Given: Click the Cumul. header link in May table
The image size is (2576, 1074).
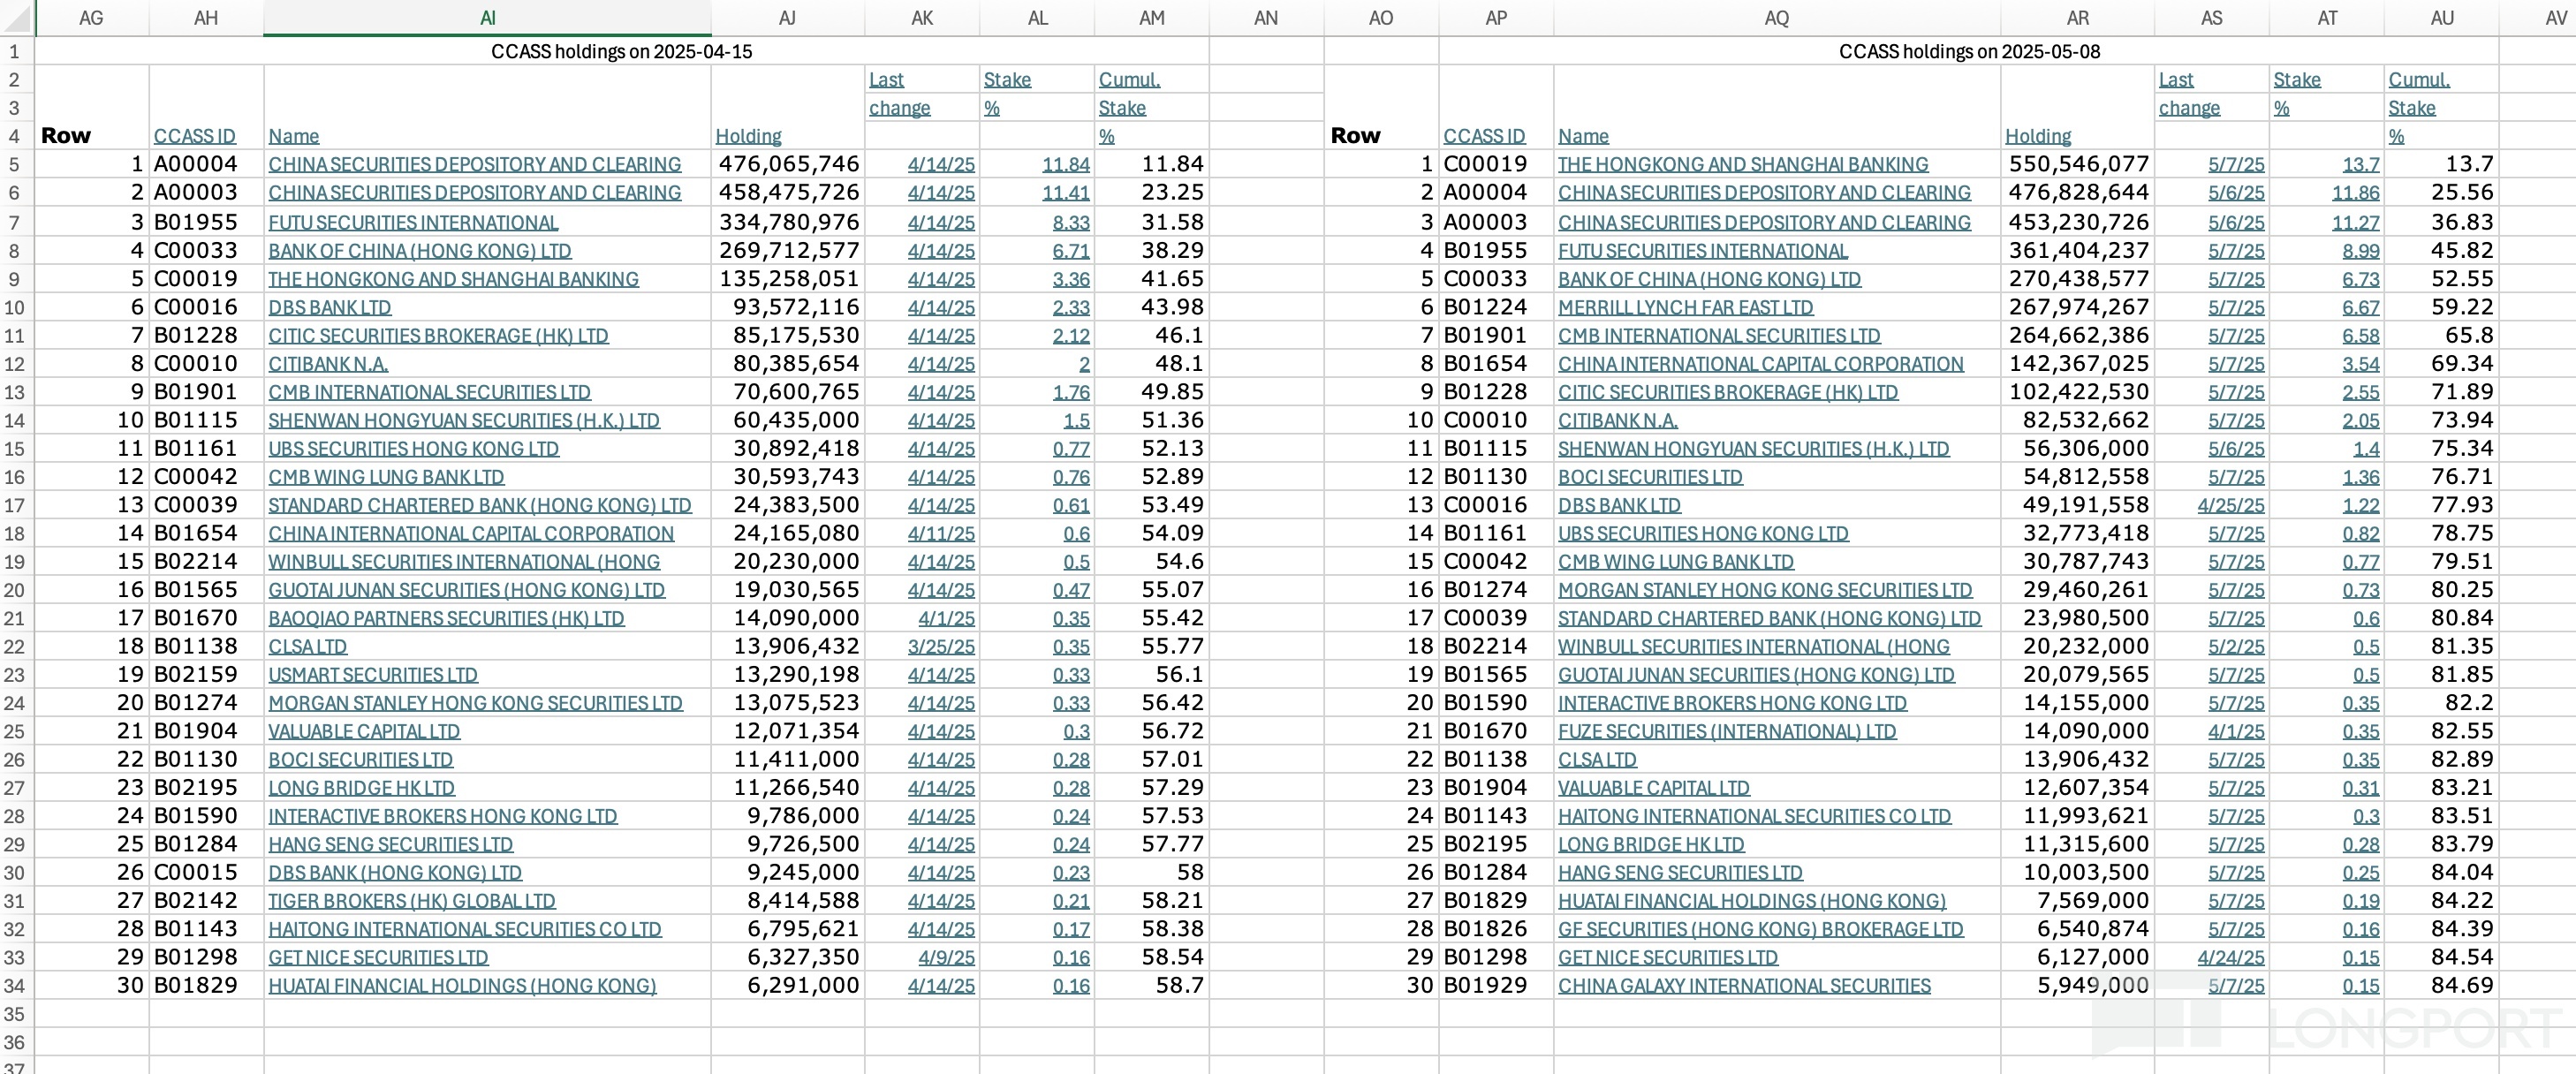Looking at the screenshot, I should [x=2418, y=79].
